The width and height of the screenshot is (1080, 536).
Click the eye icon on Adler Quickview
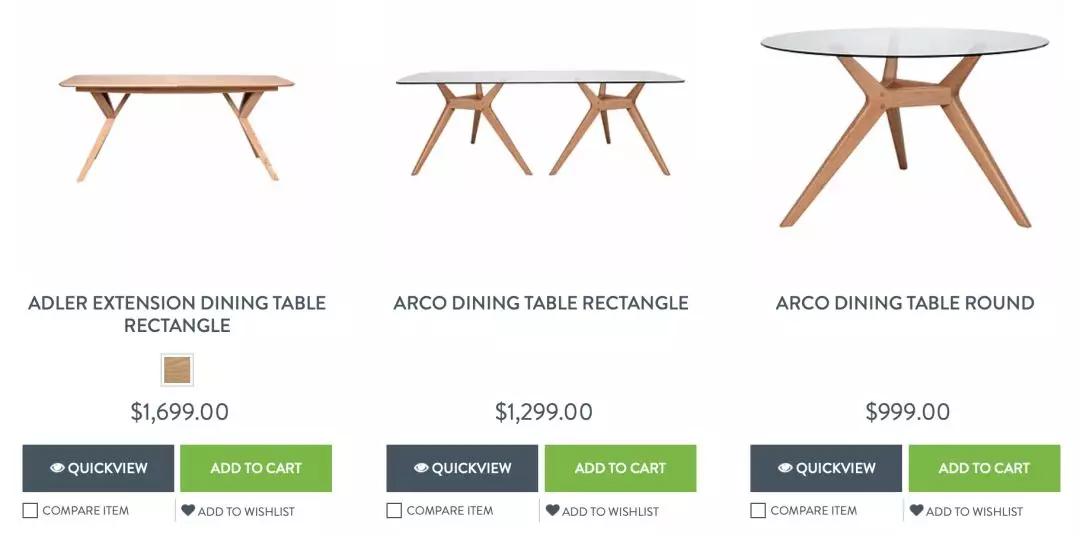click(x=57, y=468)
